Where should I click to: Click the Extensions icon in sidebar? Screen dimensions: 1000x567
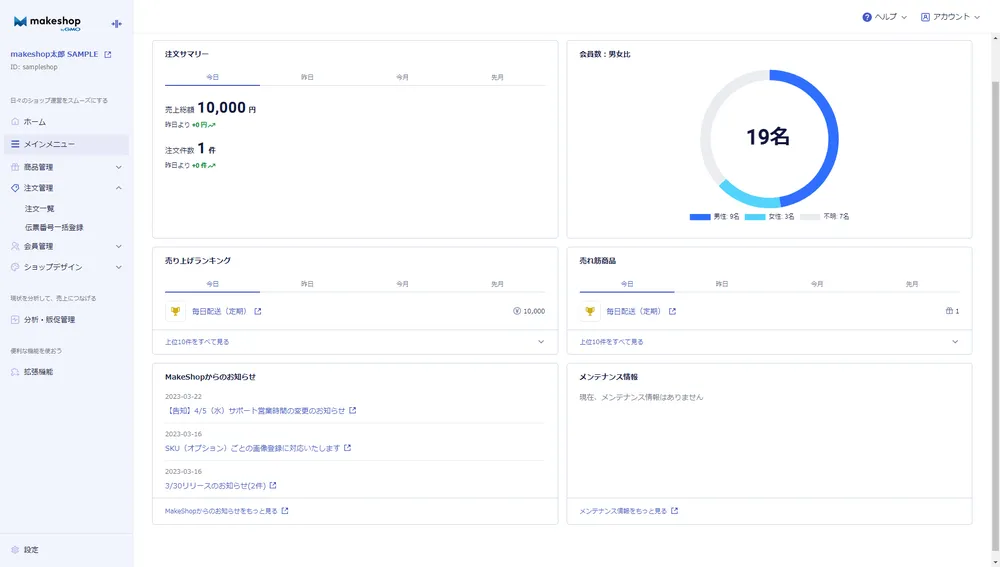point(15,372)
